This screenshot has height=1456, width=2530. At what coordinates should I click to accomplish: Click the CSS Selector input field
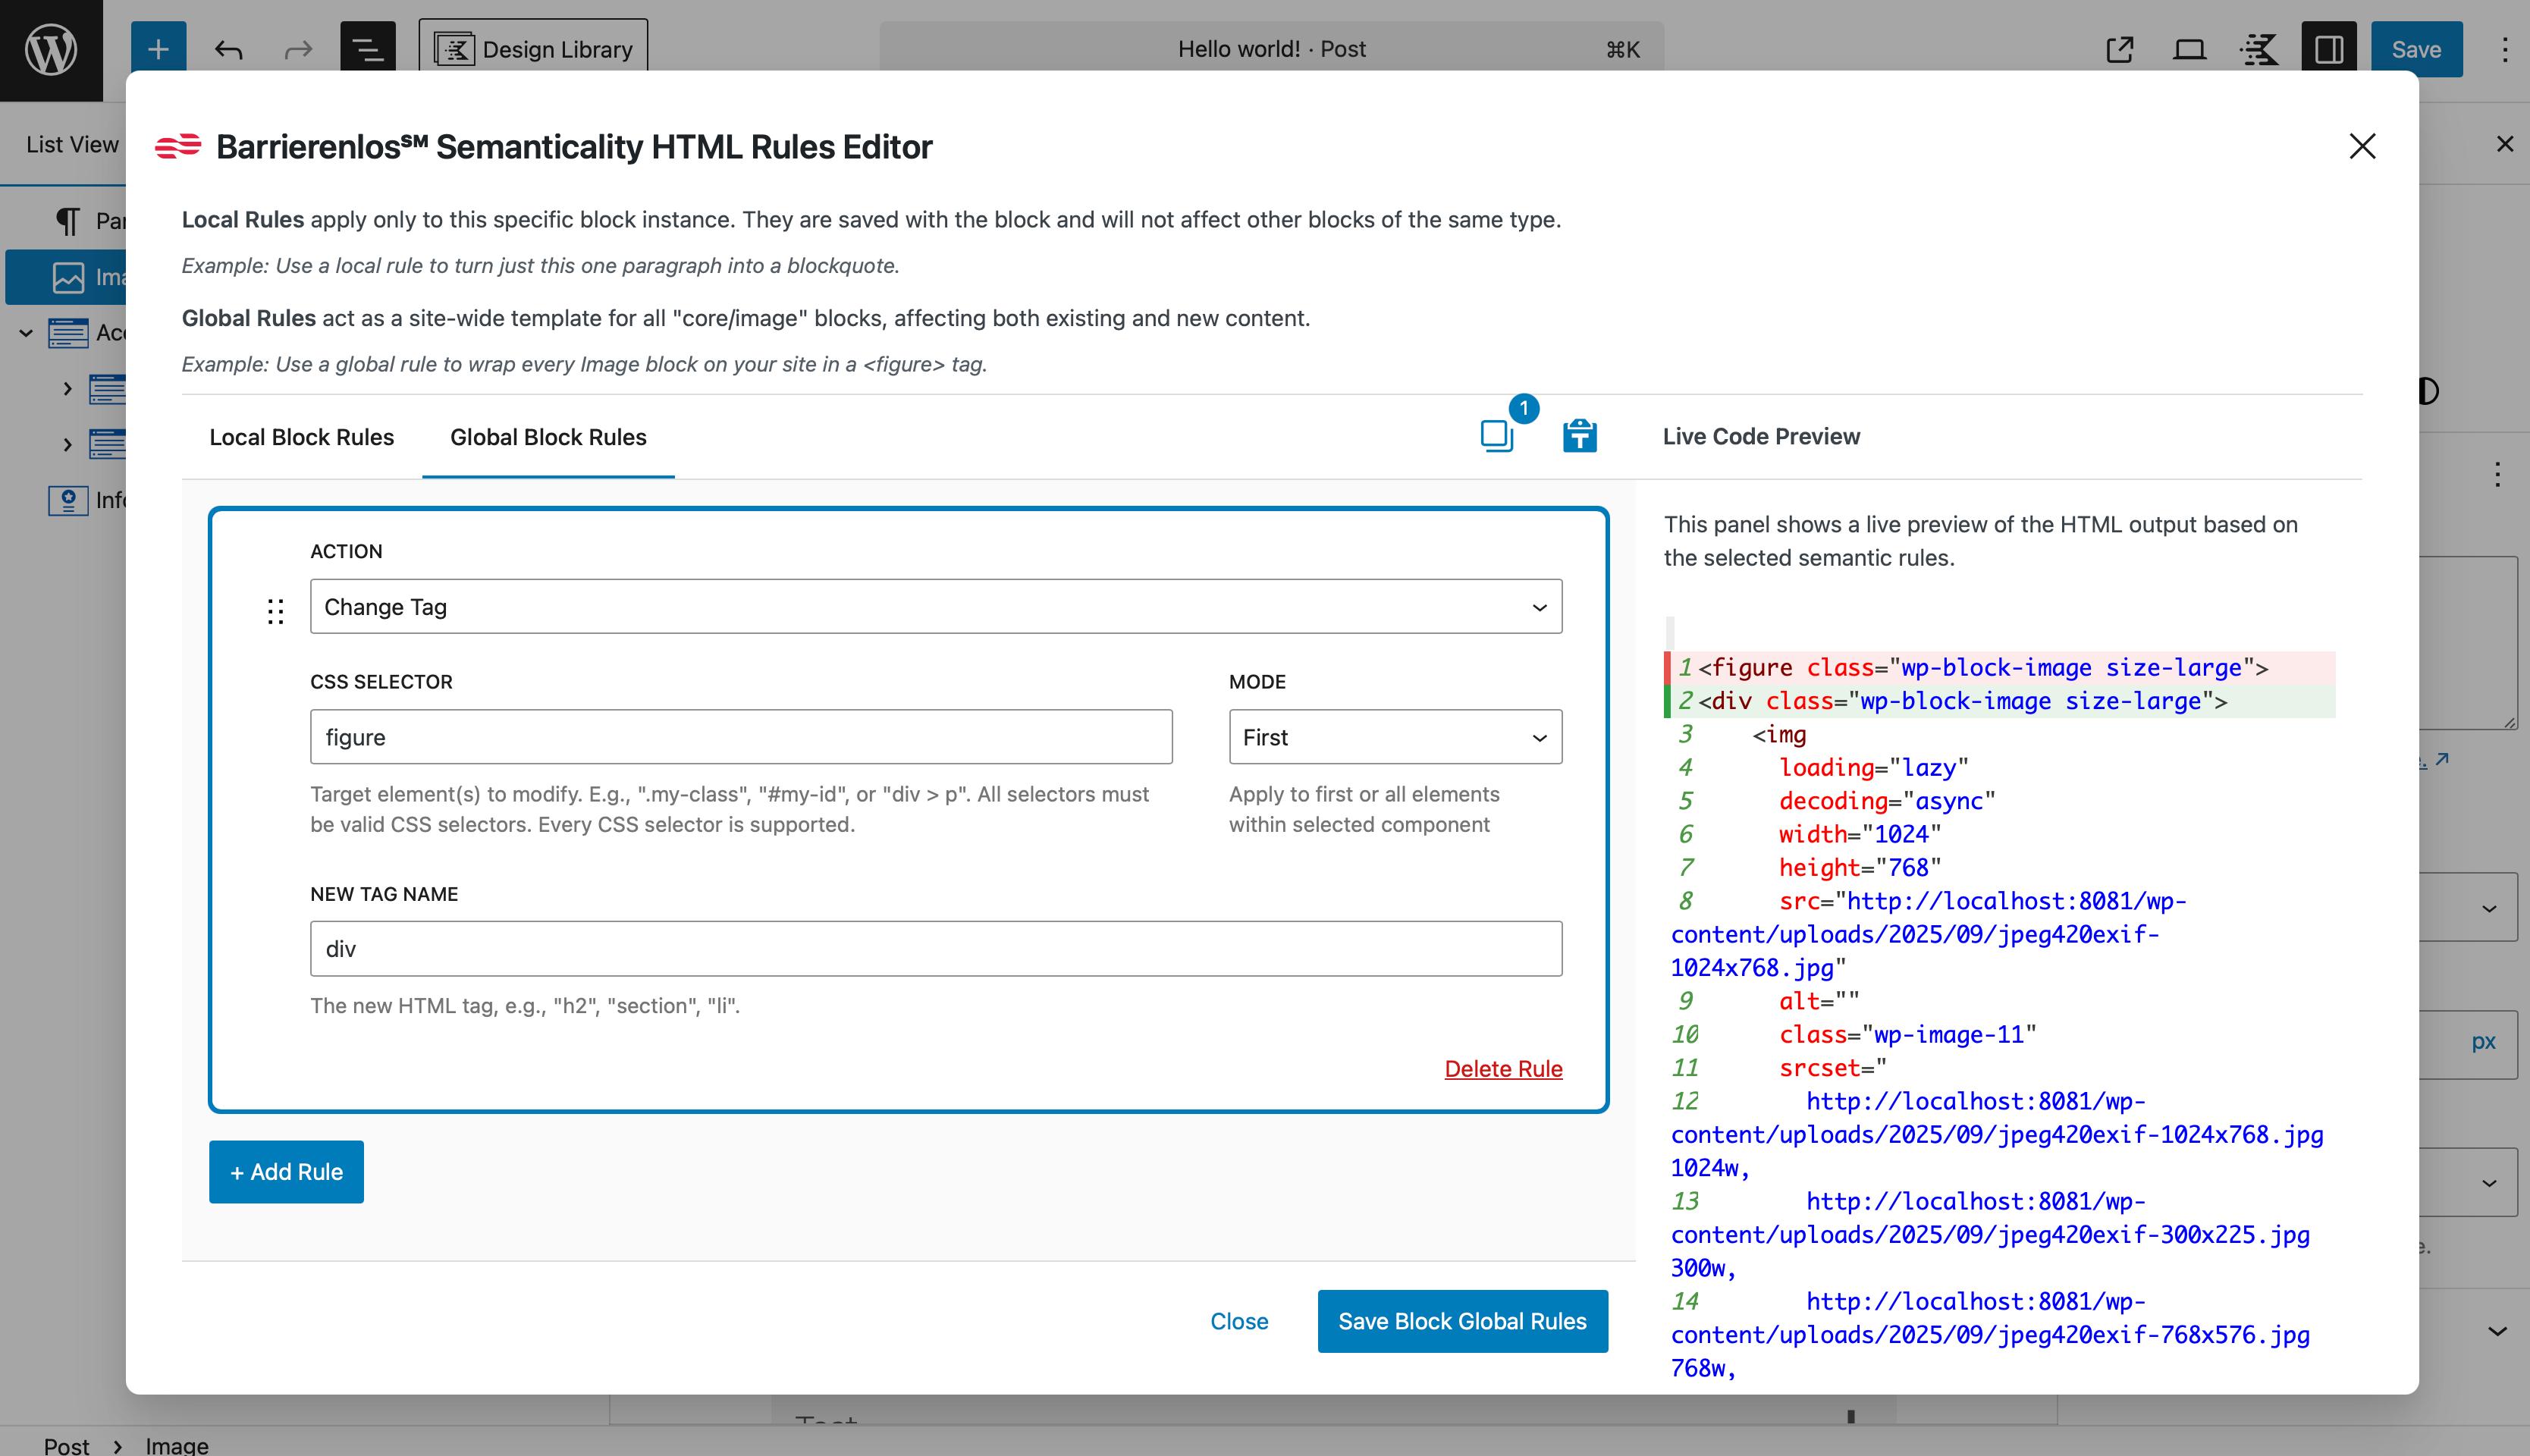click(740, 737)
